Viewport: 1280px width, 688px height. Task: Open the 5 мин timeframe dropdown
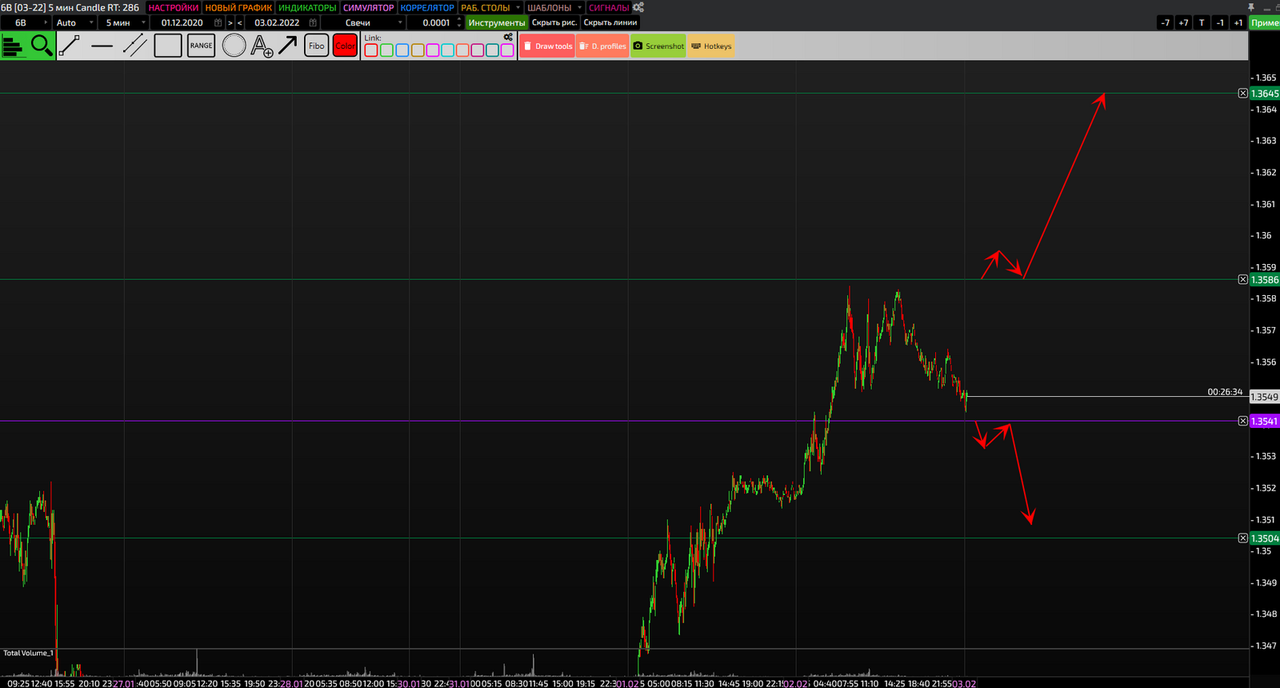coord(125,22)
